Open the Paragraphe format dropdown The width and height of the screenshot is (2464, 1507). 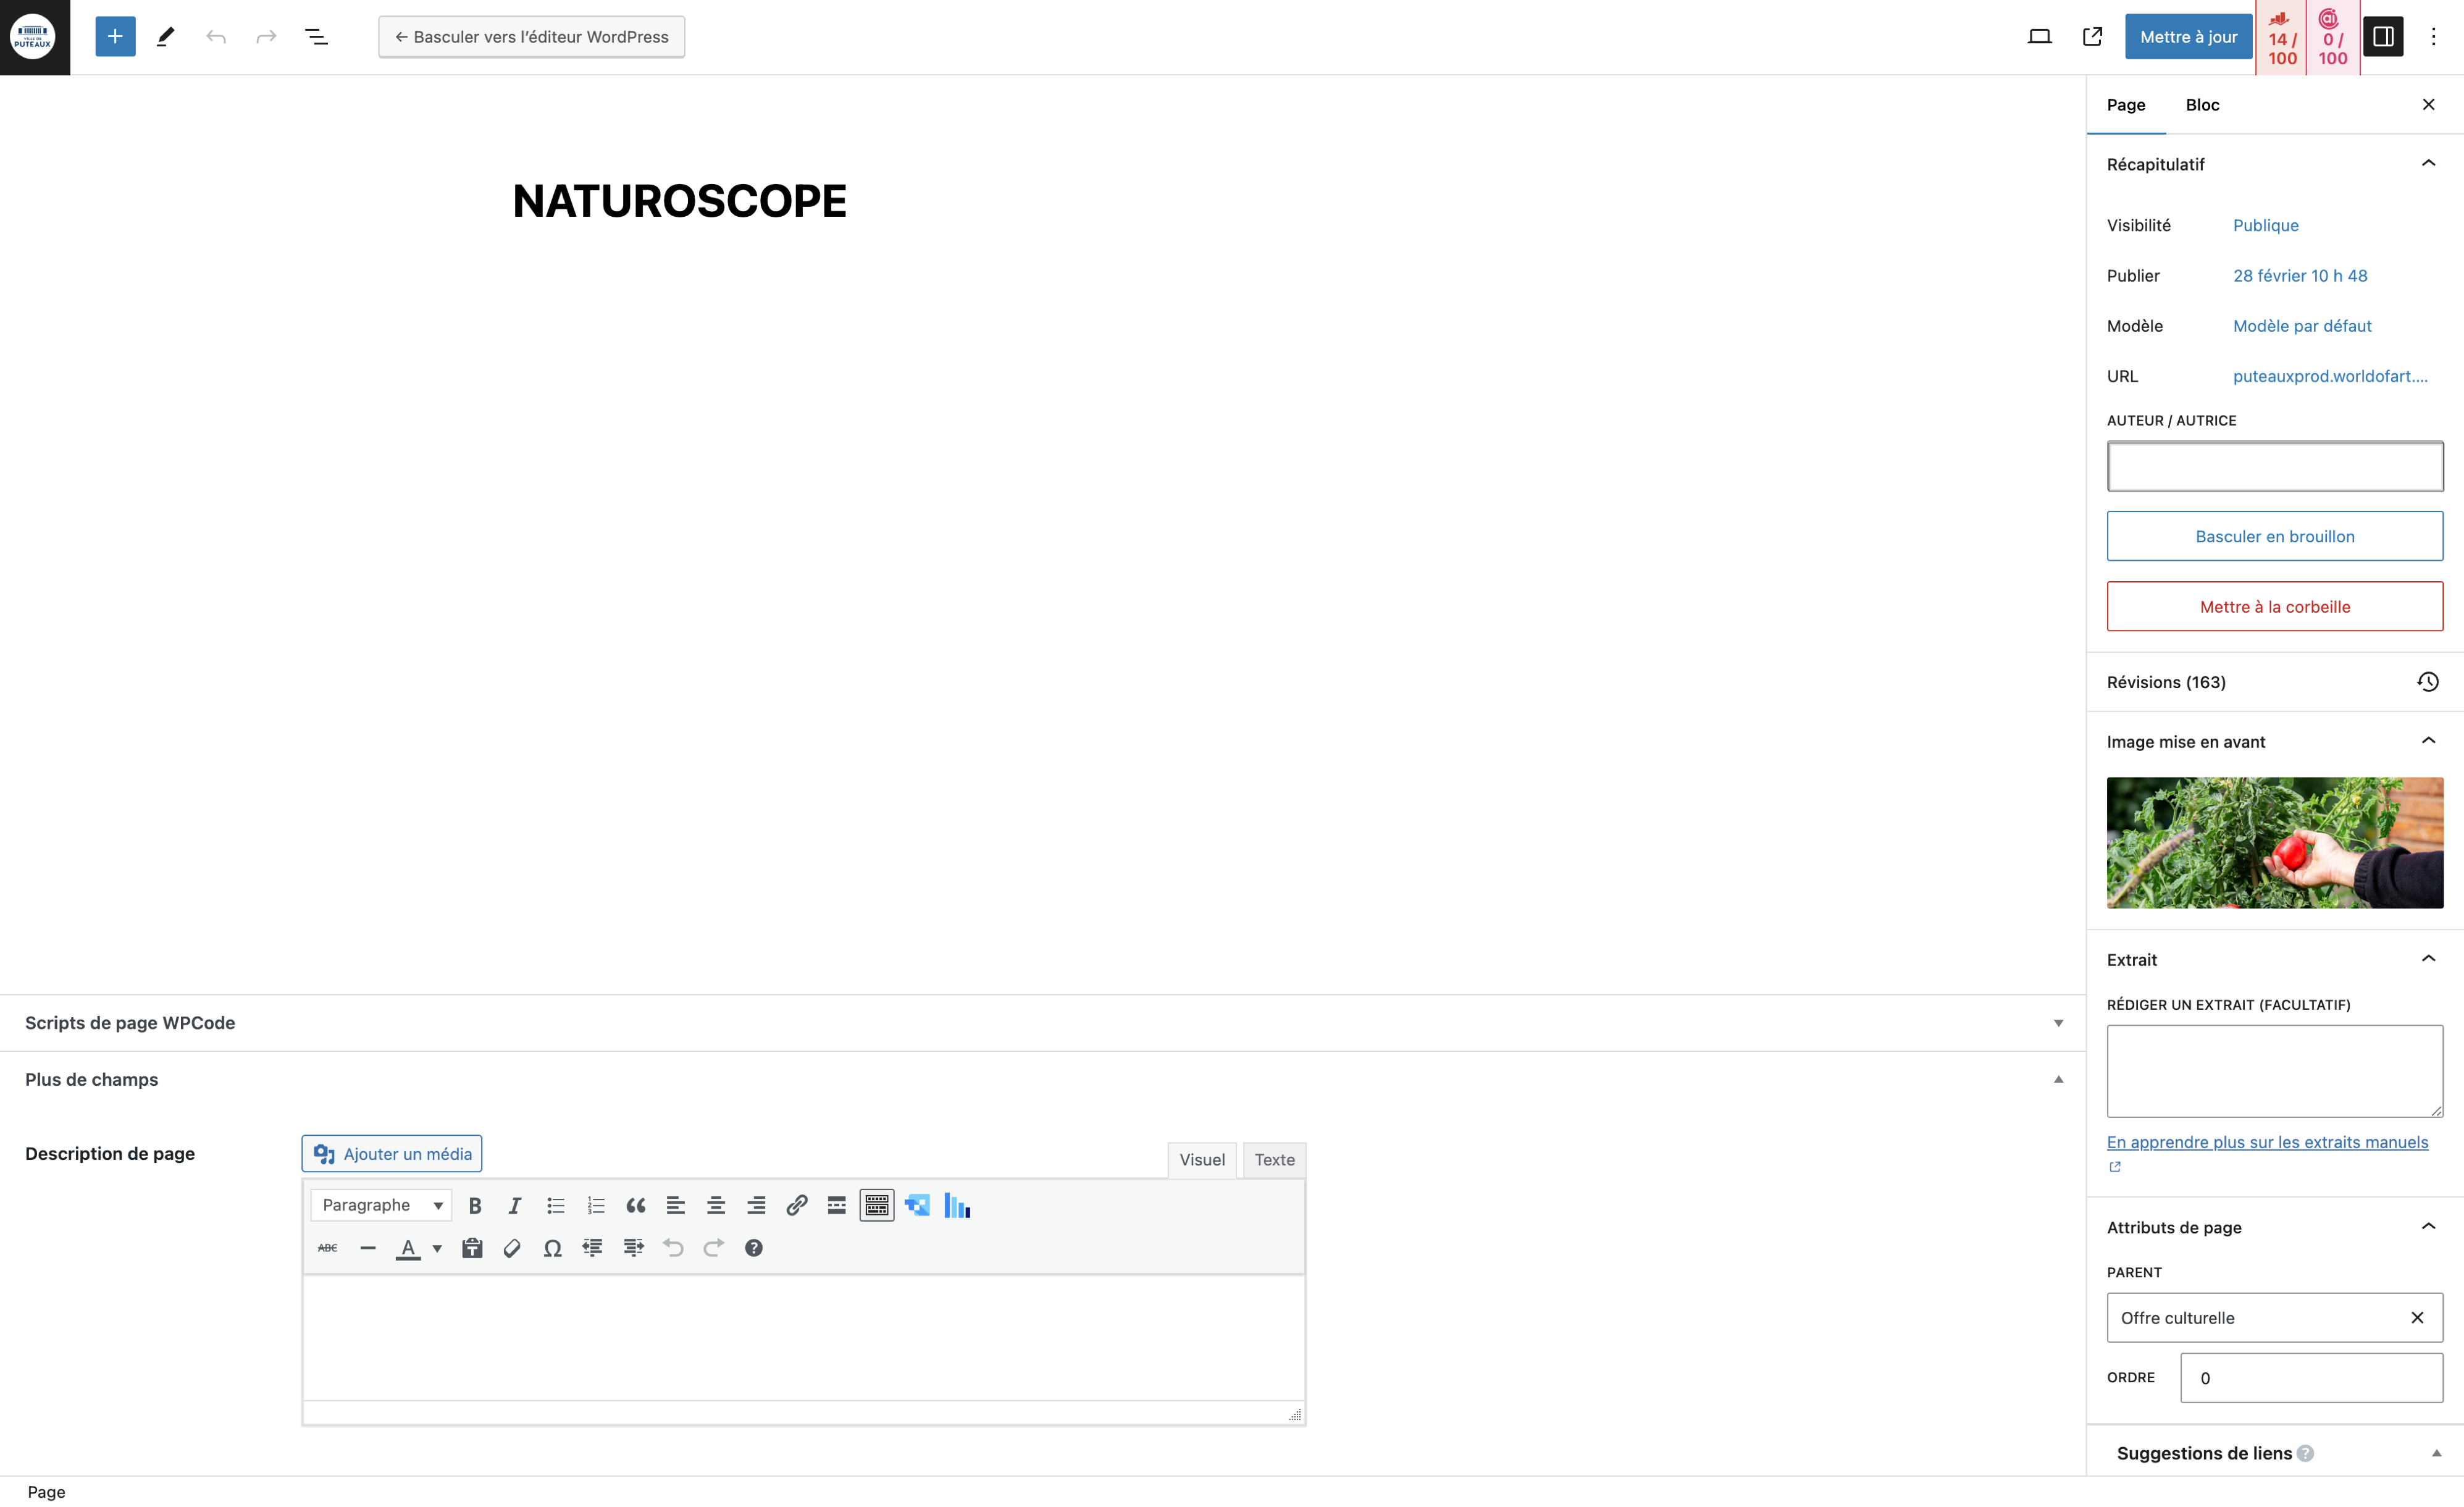381,1206
